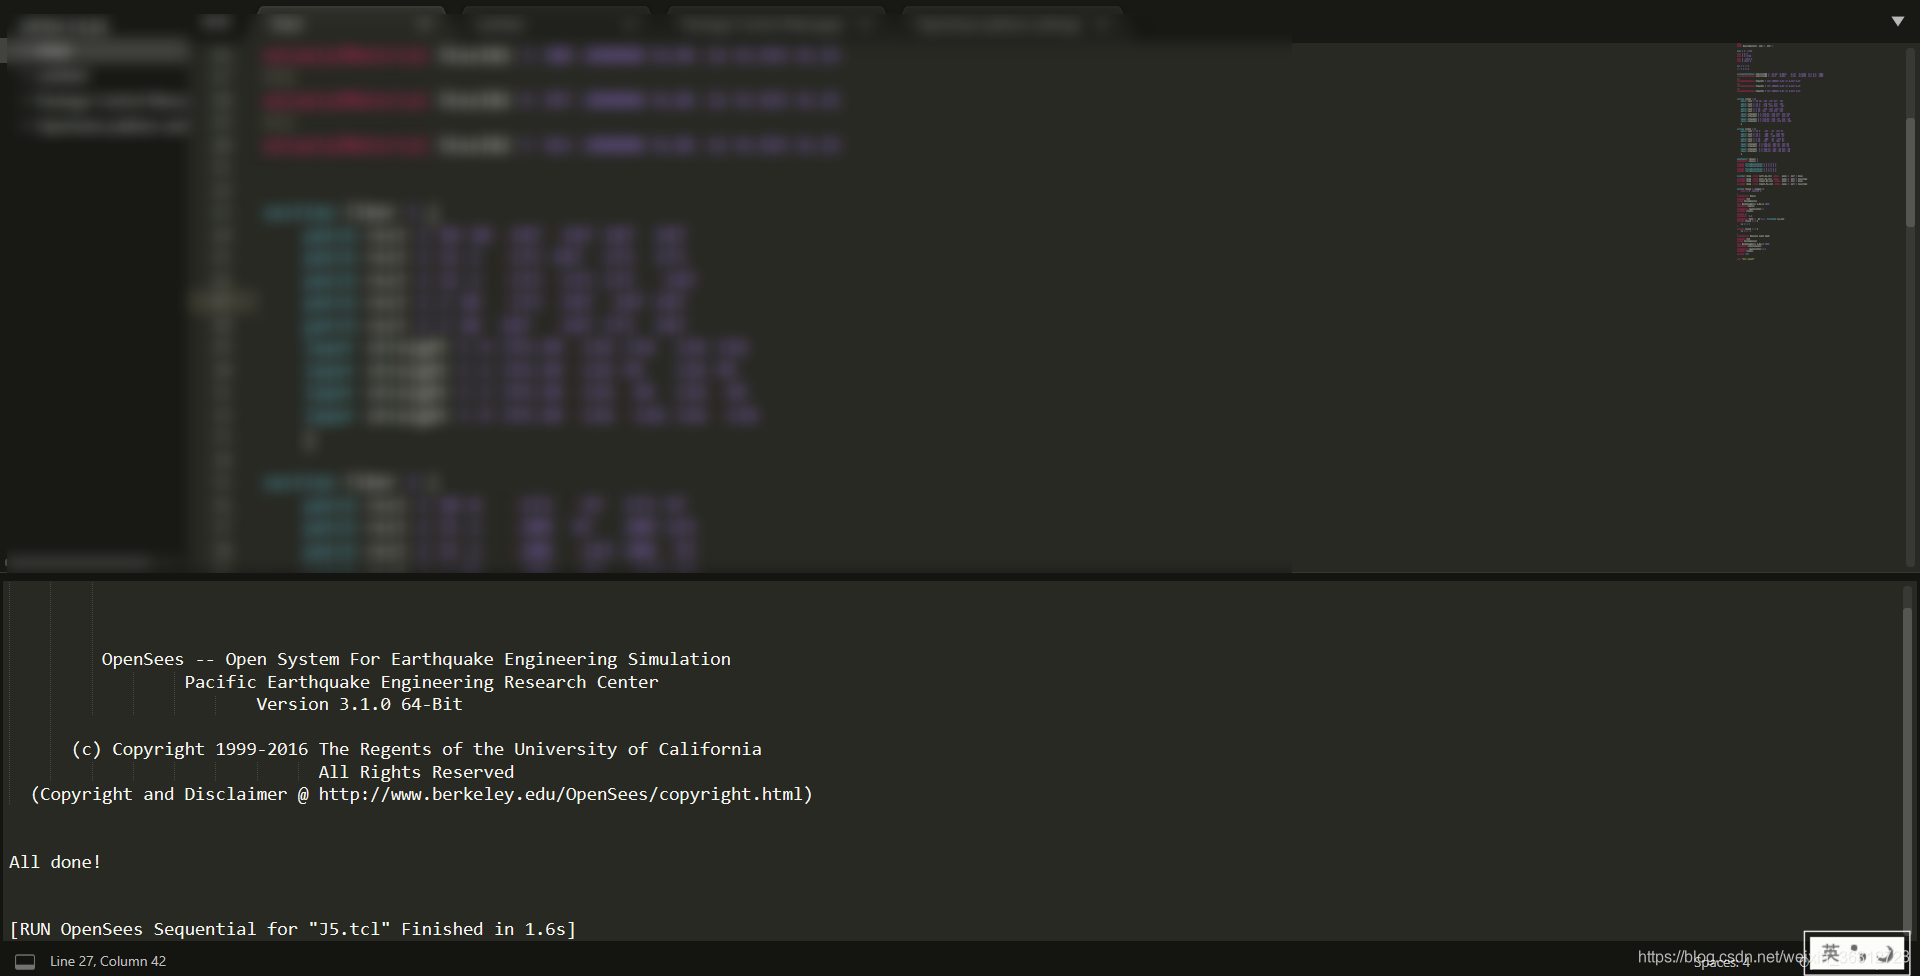Image resolution: width=1920 pixels, height=976 pixels.
Task: Click the editor's vertical scrollbar handle
Action: [1910, 172]
